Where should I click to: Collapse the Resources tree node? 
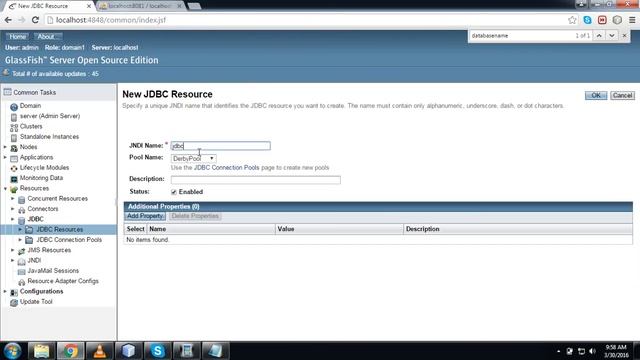5,189
